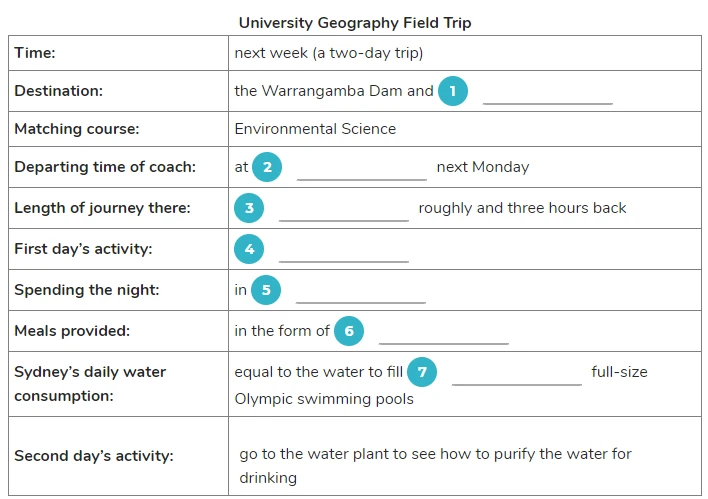Click the next week two-day trip text
708x499 pixels.
329,53
